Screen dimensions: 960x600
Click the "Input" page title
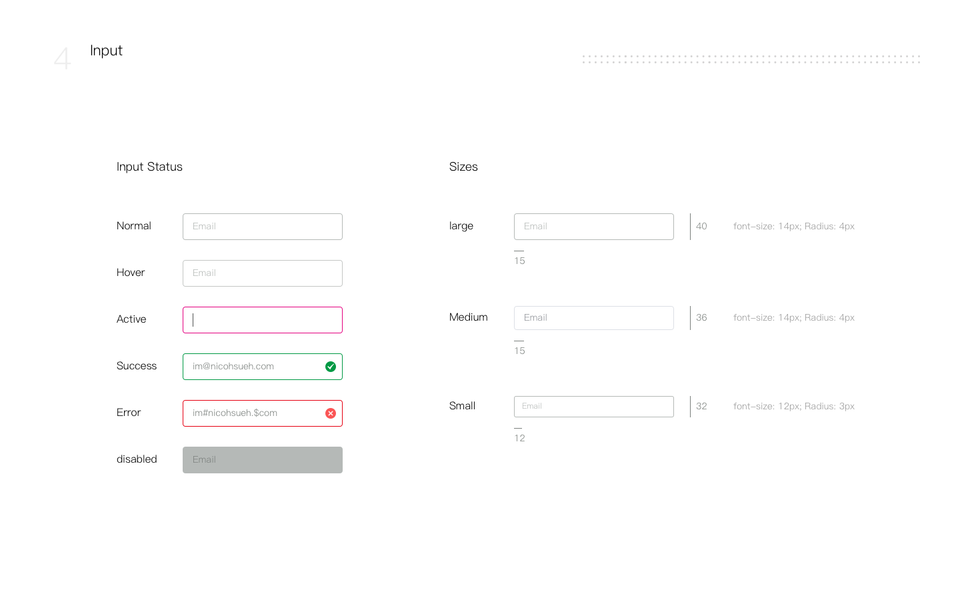point(106,51)
